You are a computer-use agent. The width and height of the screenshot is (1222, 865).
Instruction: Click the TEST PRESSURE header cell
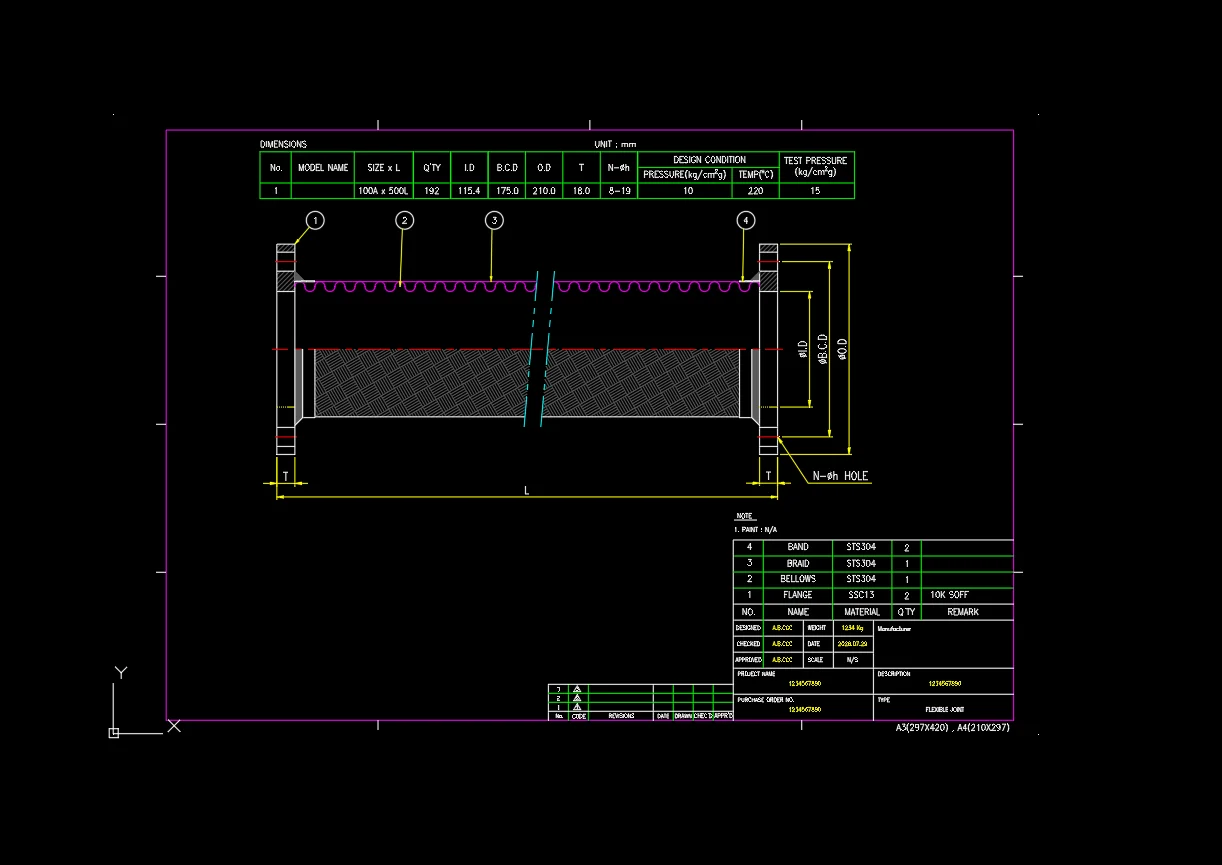tap(815, 166)
